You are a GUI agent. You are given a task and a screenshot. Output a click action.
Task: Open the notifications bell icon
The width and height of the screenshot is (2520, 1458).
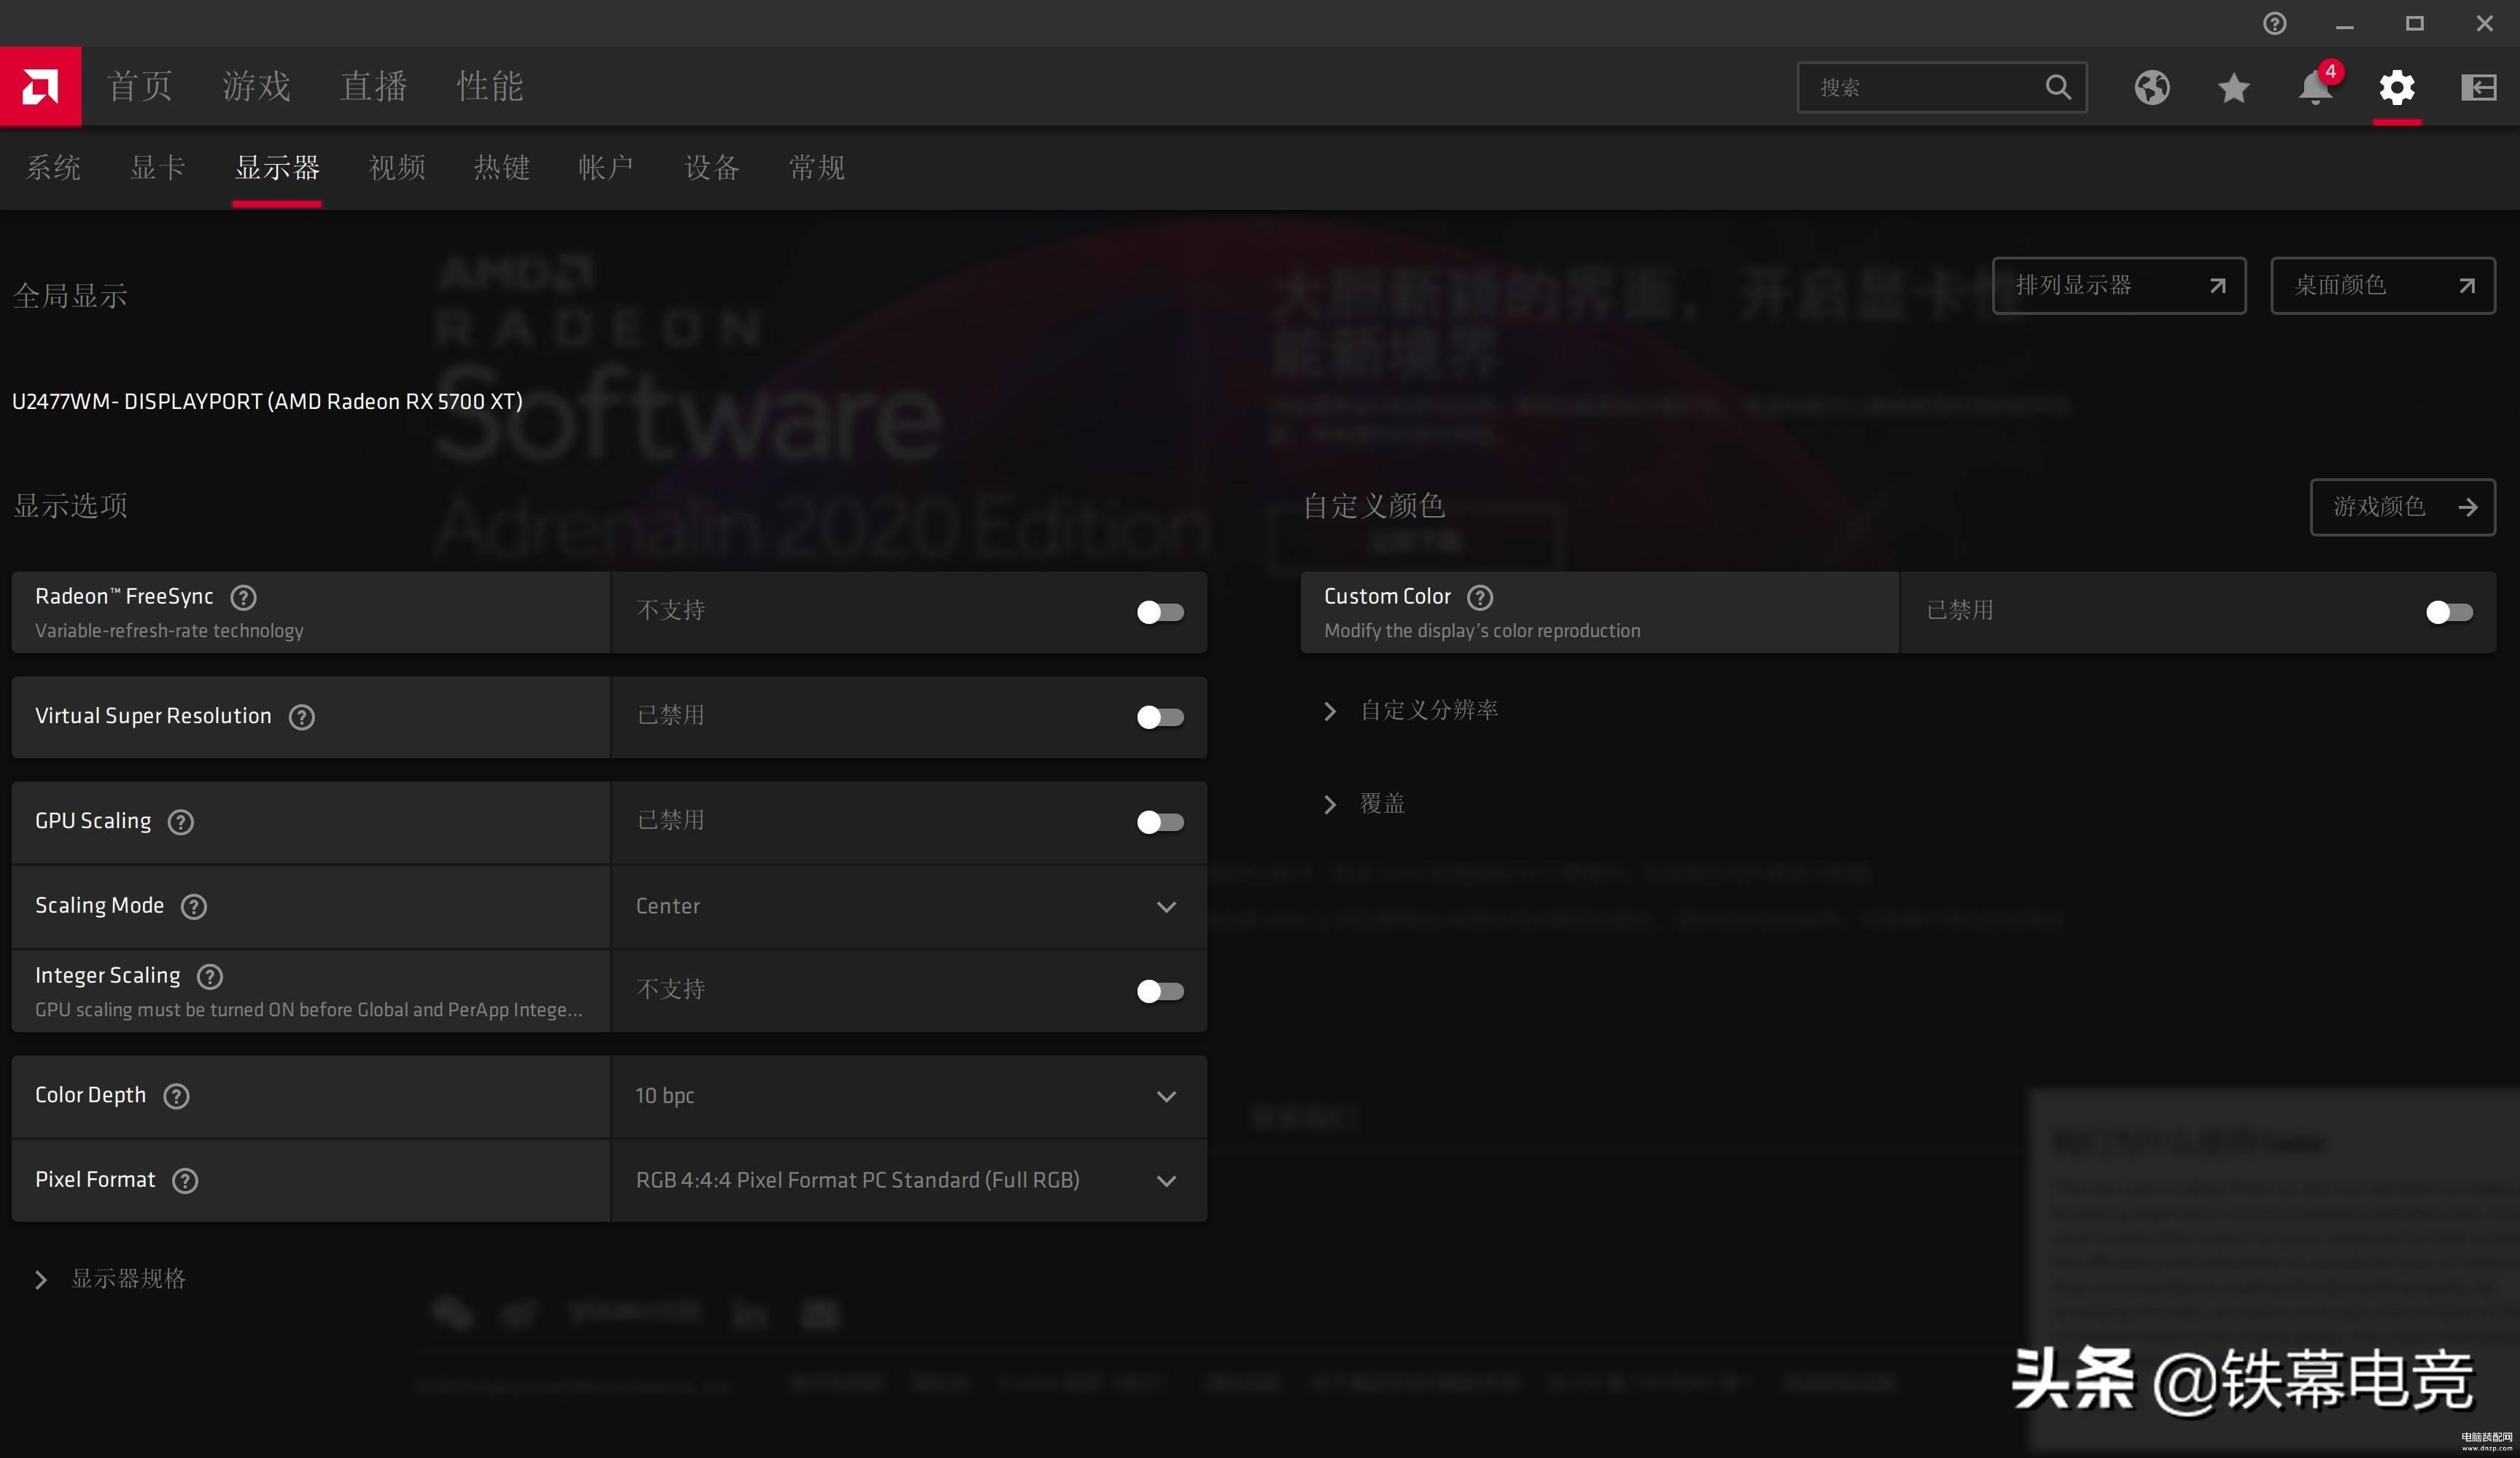(x=2315, y=87)
